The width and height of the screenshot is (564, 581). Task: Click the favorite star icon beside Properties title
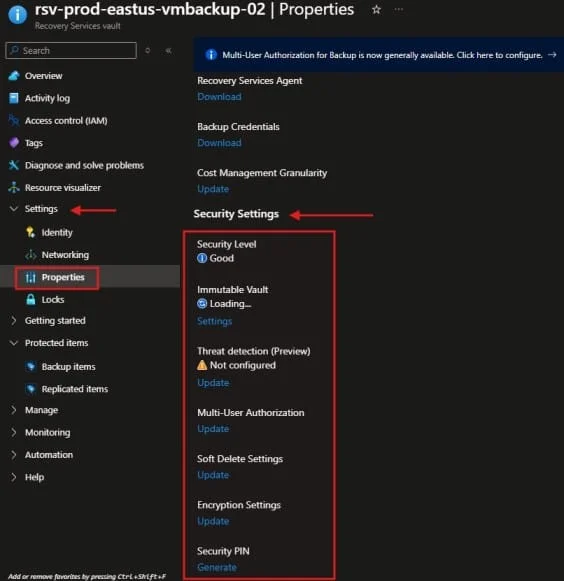376,10
